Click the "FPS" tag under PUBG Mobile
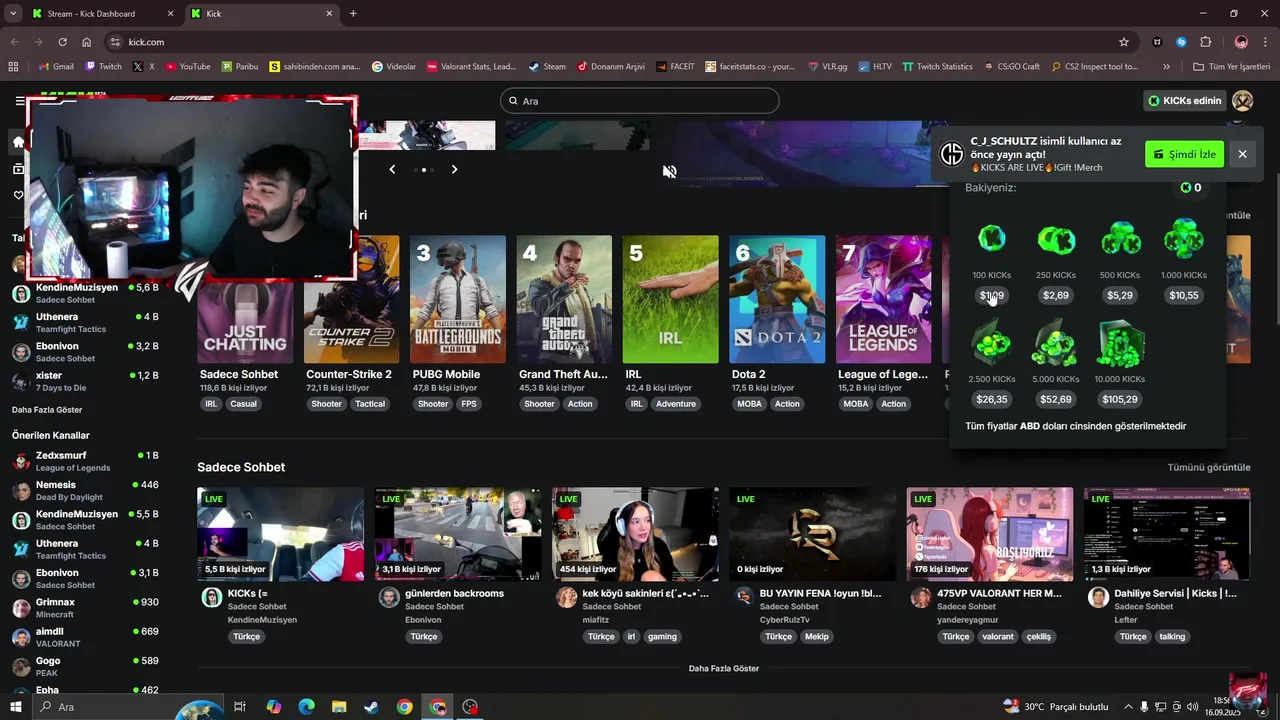The image size is (1280, 720). (469, 404)
